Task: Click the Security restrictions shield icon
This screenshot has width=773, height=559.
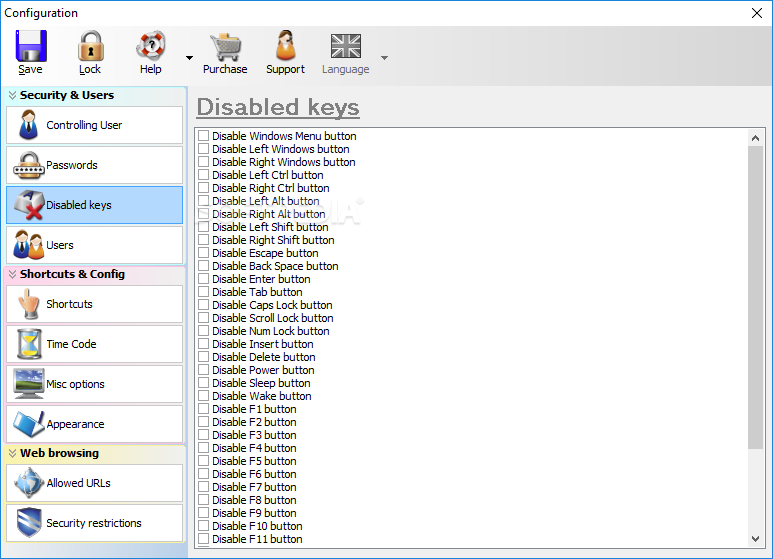Action: tap(29, 523)
